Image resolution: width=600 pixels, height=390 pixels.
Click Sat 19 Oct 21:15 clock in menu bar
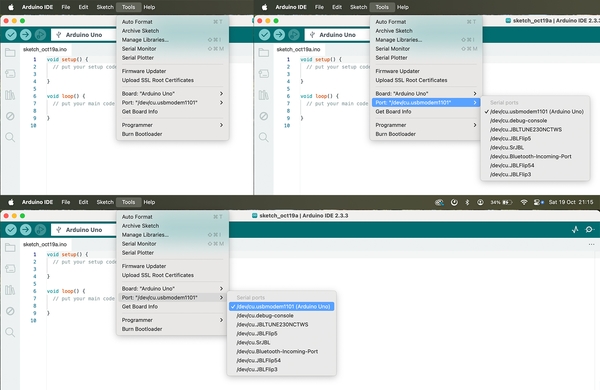pos(571,202)
